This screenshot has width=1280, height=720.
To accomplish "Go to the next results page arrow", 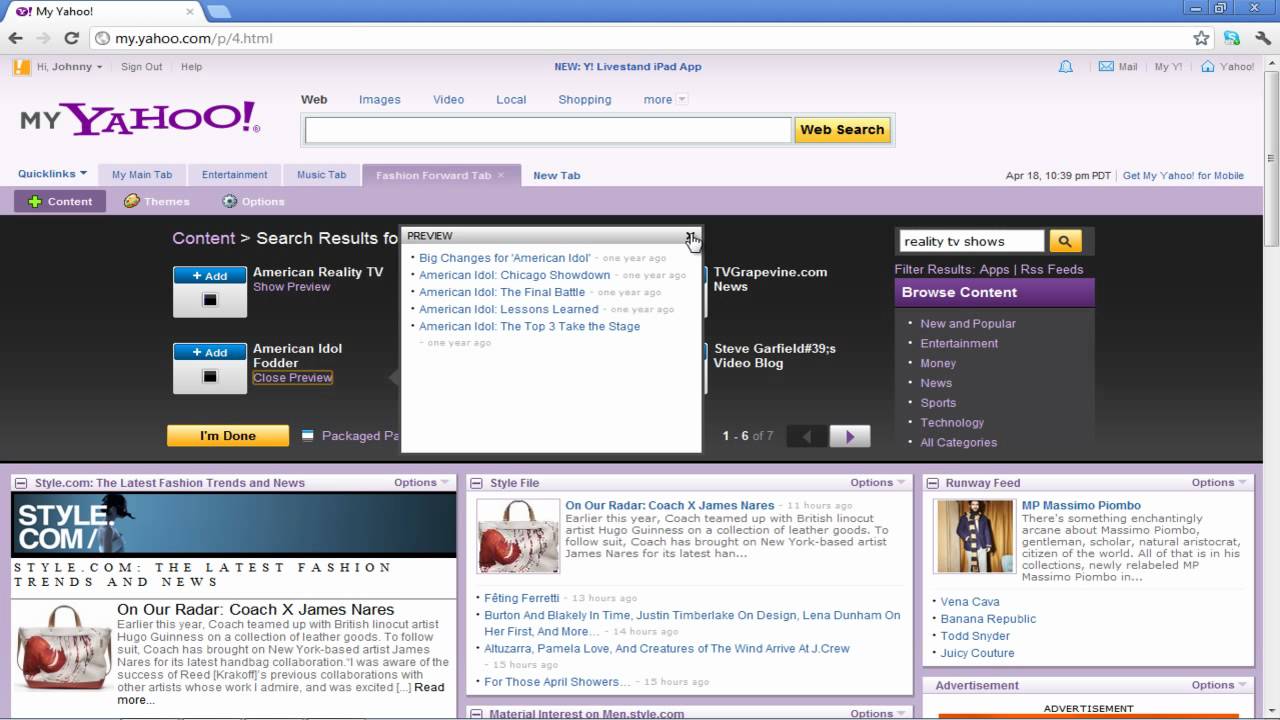I will (x=850, y=436).
